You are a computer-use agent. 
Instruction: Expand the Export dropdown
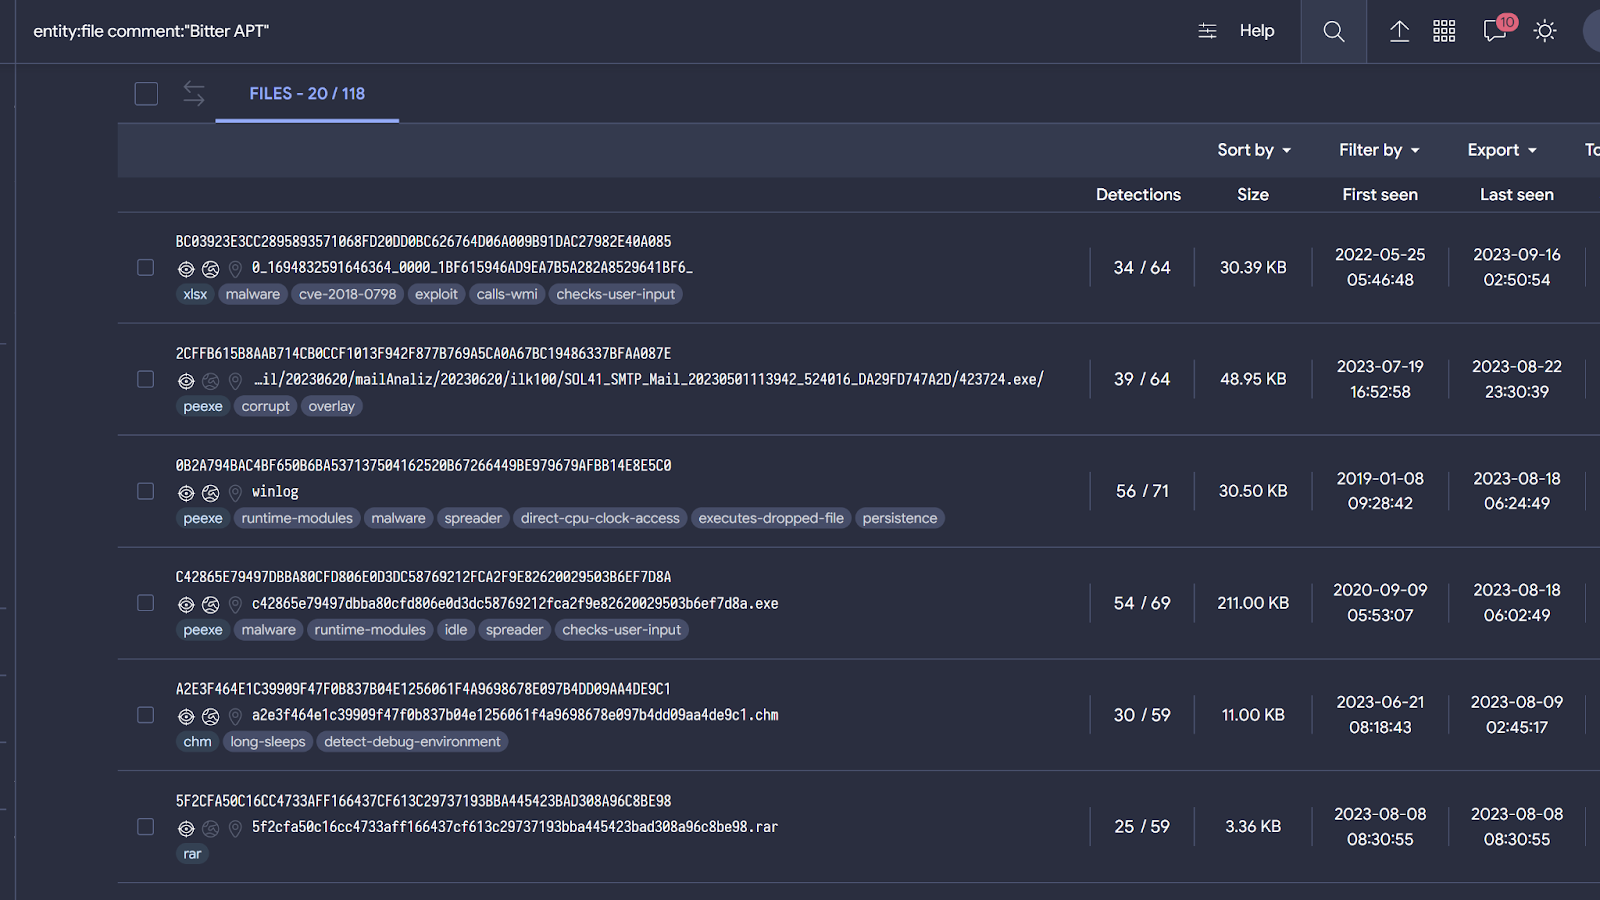1501,150
